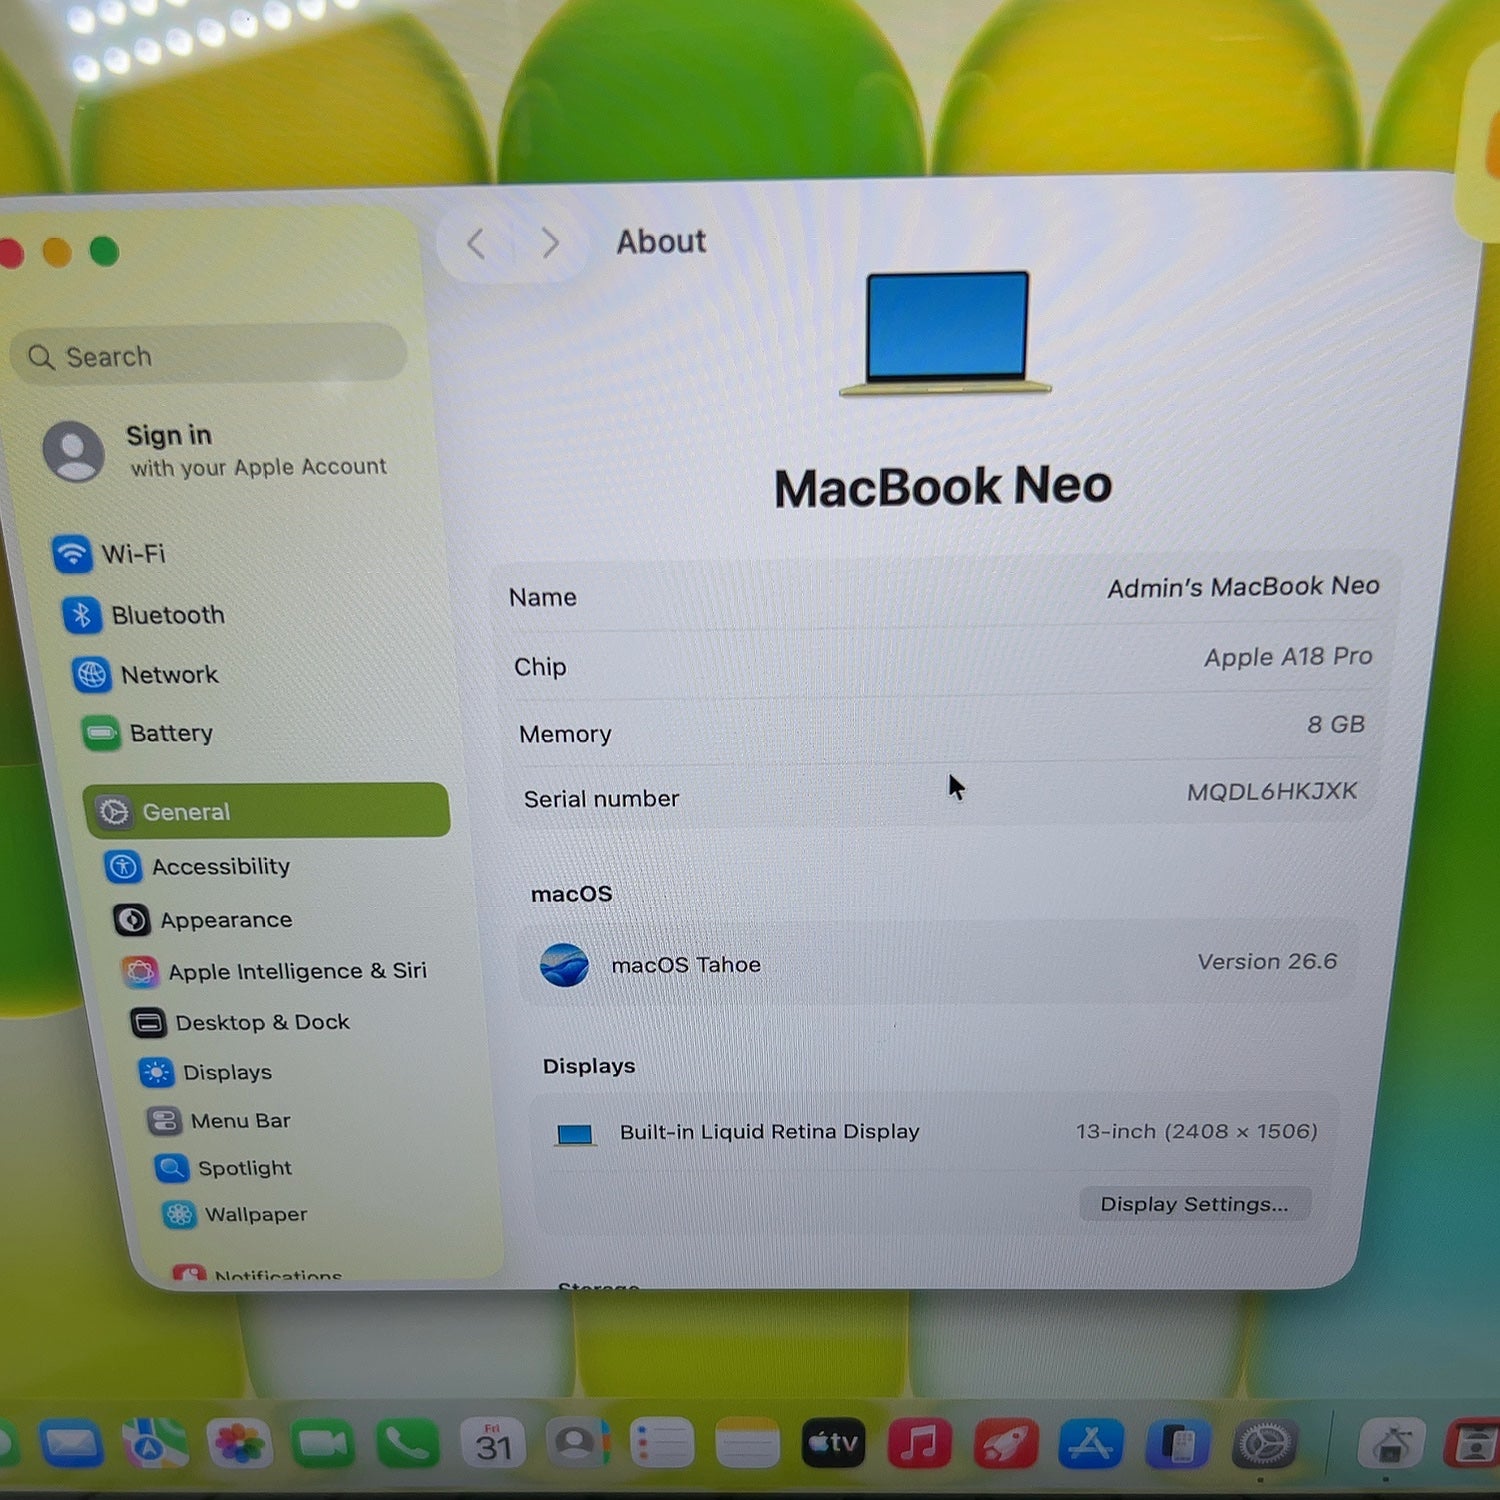Open Menu Bar settings
1500x1500 pixels.
(x=219, y=1120)
